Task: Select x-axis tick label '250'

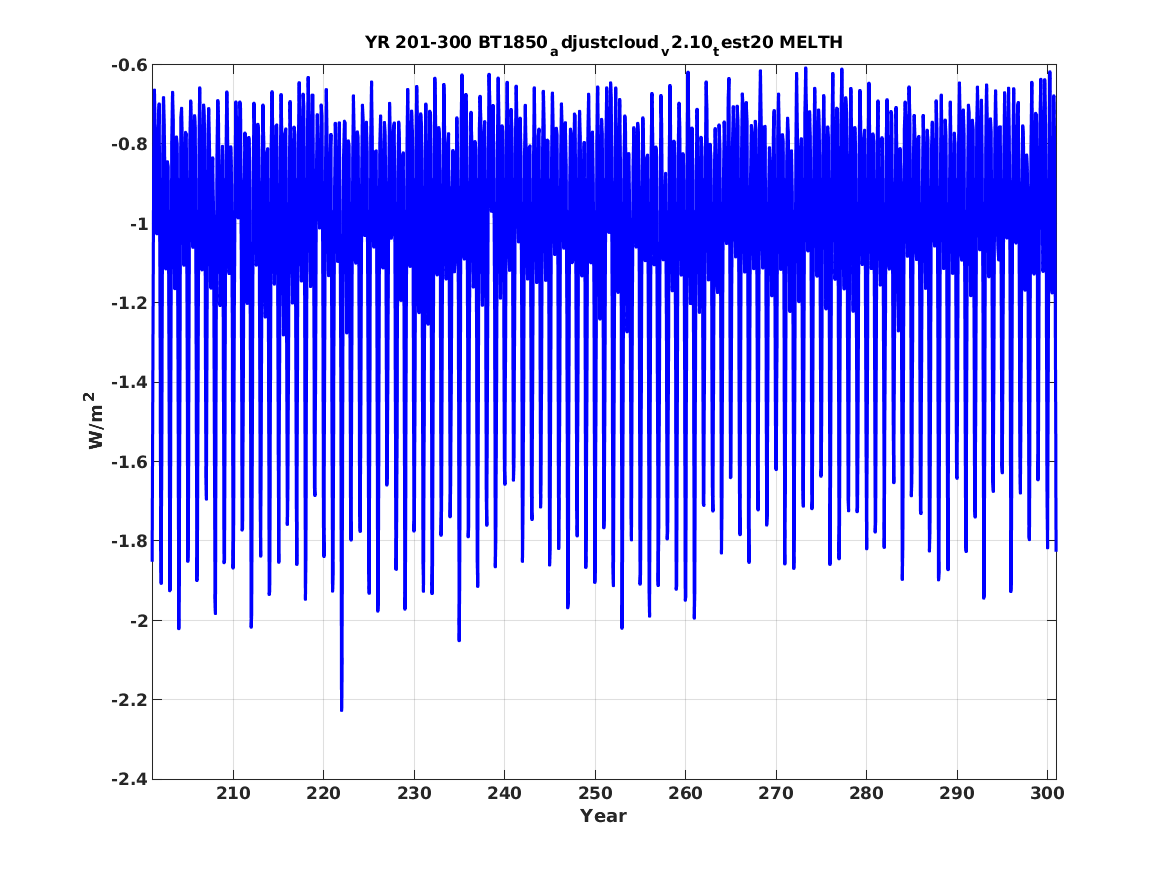Action: coord(595,793)
